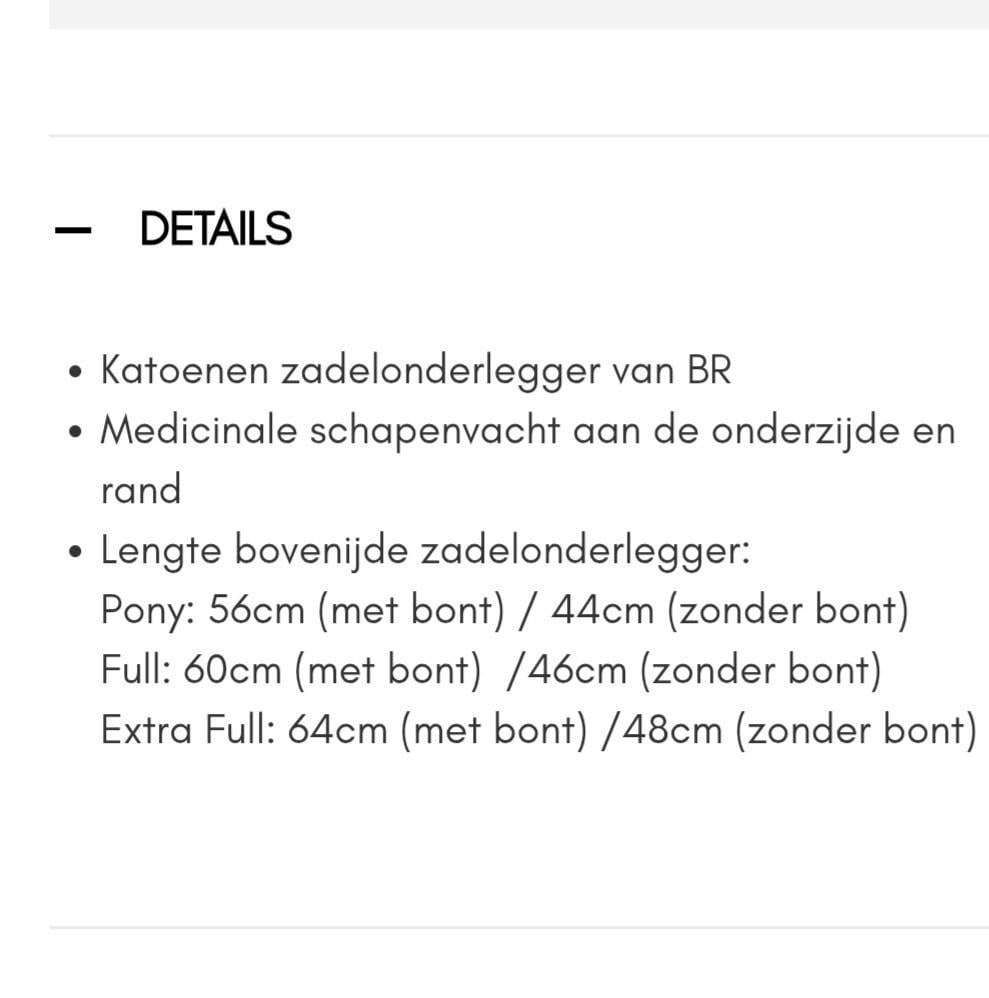
Task: Click the bullet before 'Lengte bovenijde zadelonderlegger'
Action: [73, 550]
